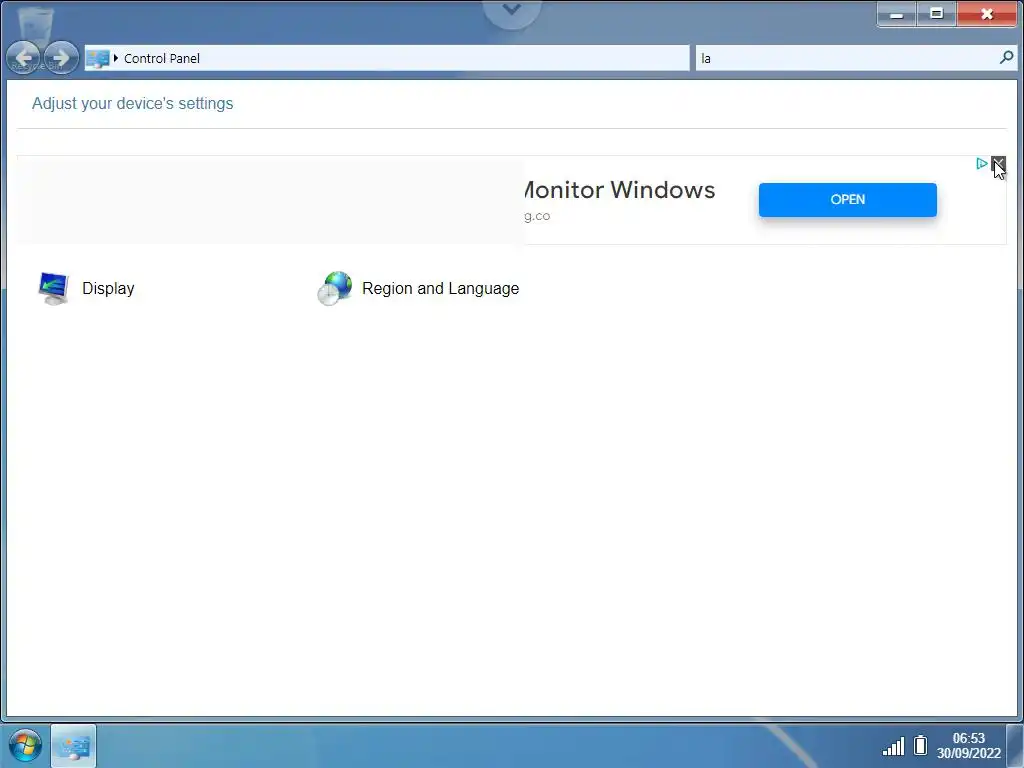Click the blue OPEN ad button
The image size is (1024, 768).
click(x=848, y=200)
